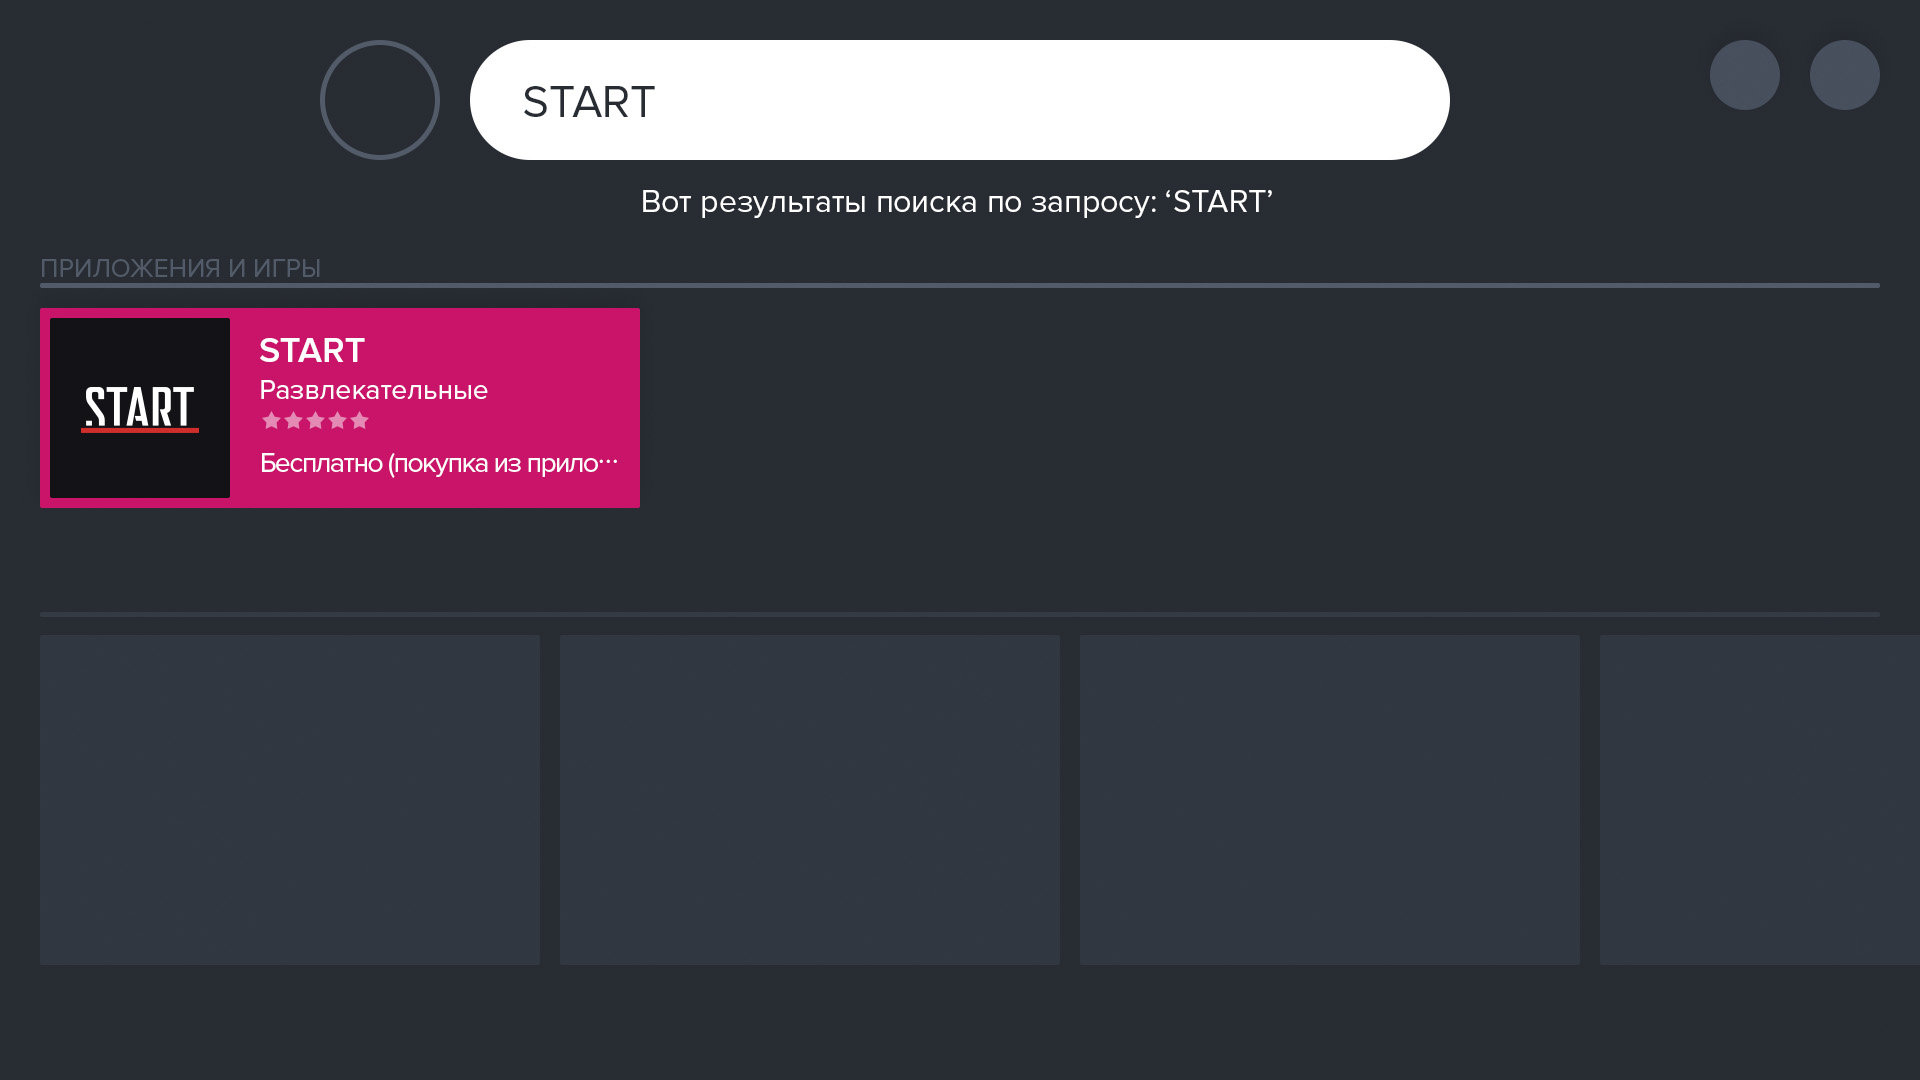Click the left gray circle button at top right
The width and height of the screenshot is (1920, 1080).
[x=1744, y=75]
